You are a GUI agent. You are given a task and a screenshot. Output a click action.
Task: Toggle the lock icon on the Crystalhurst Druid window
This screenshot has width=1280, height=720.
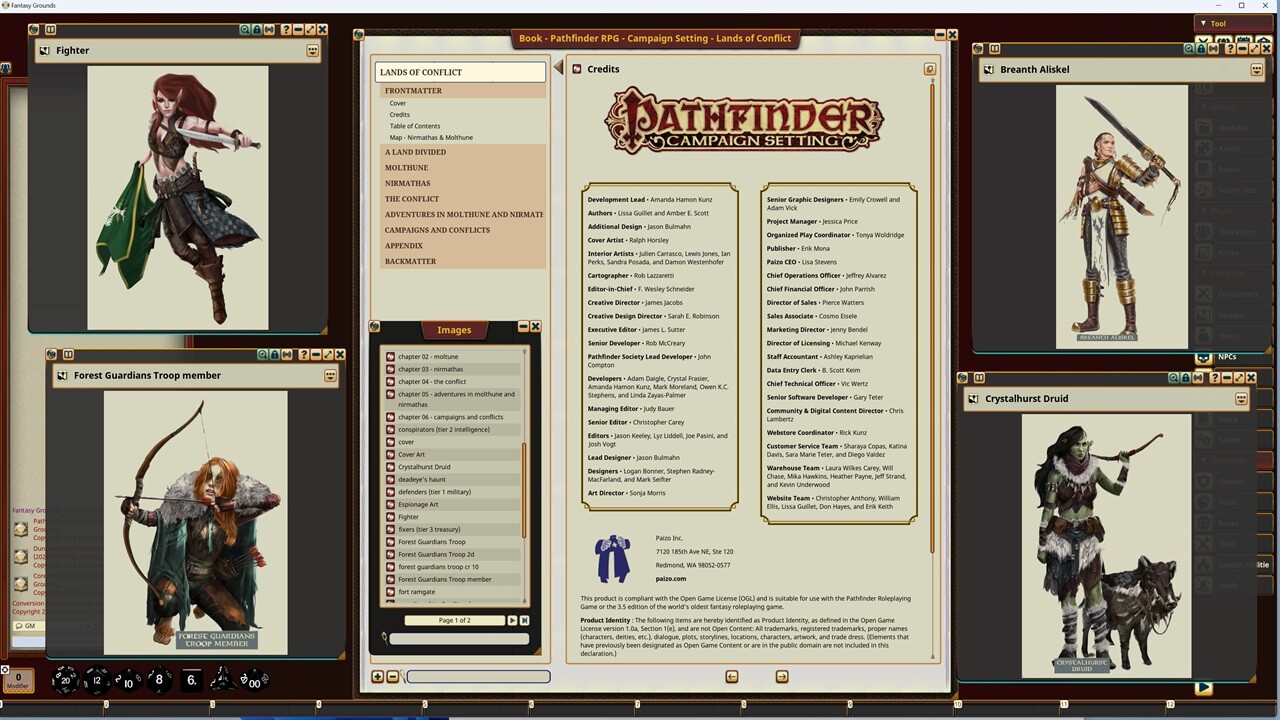(x=1185, y=378)
